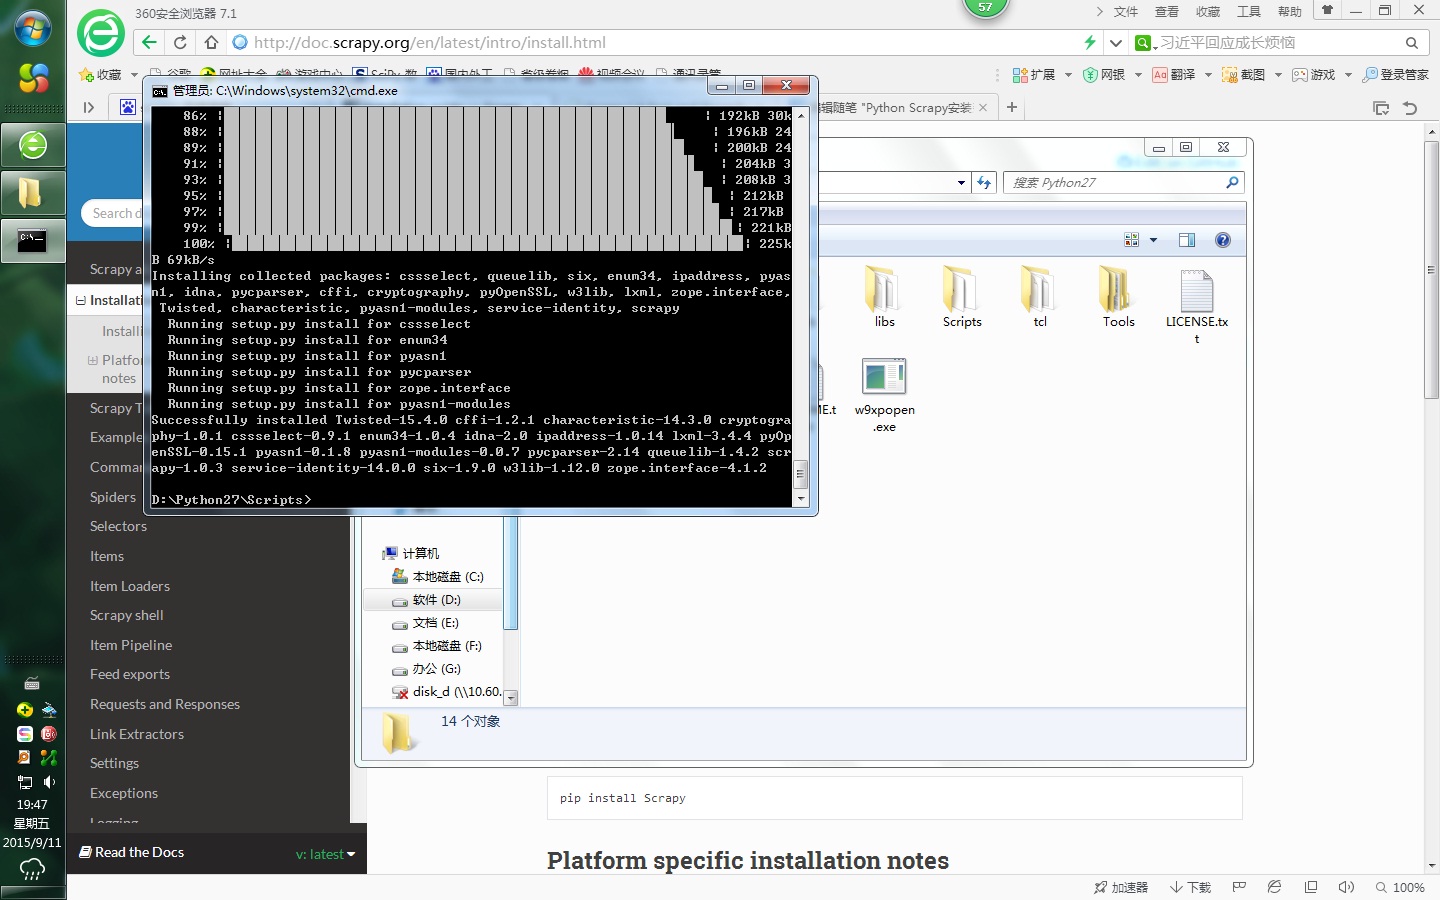This screenshot has height=900, width=1440.
Task: Switch to the Python Scrapy安装 tab
Action: point(901,108)
